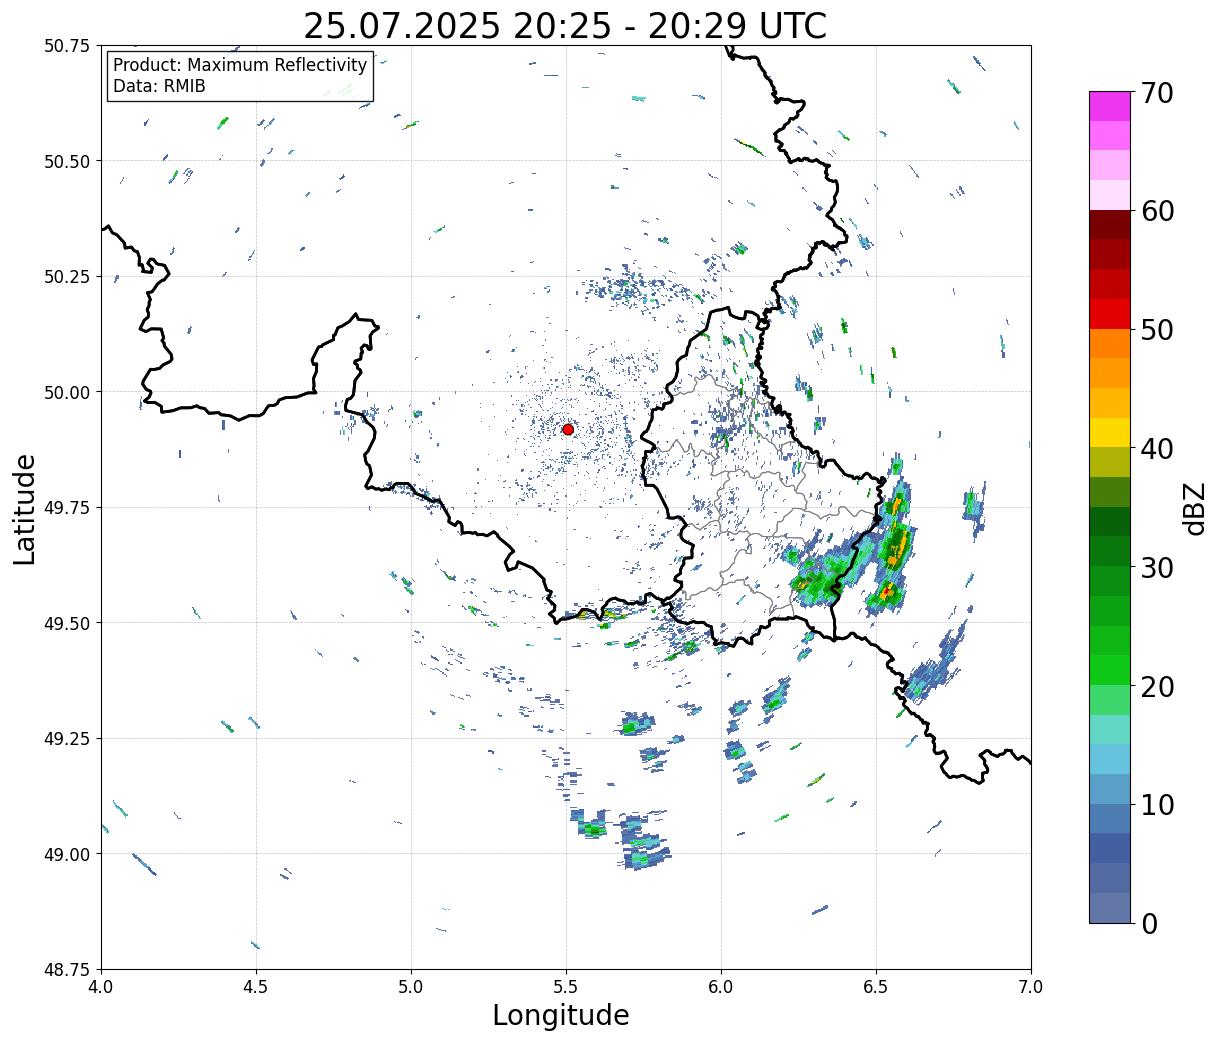1219x1040 pixels.
Task: Click the colorbar tick label 0
Action: [x=1150, y=924]
